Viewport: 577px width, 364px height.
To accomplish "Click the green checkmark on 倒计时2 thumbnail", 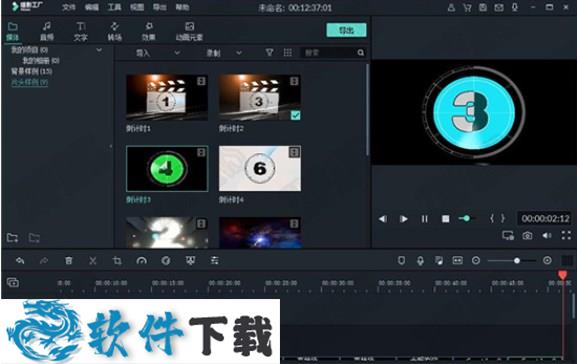I will [295, 115].
